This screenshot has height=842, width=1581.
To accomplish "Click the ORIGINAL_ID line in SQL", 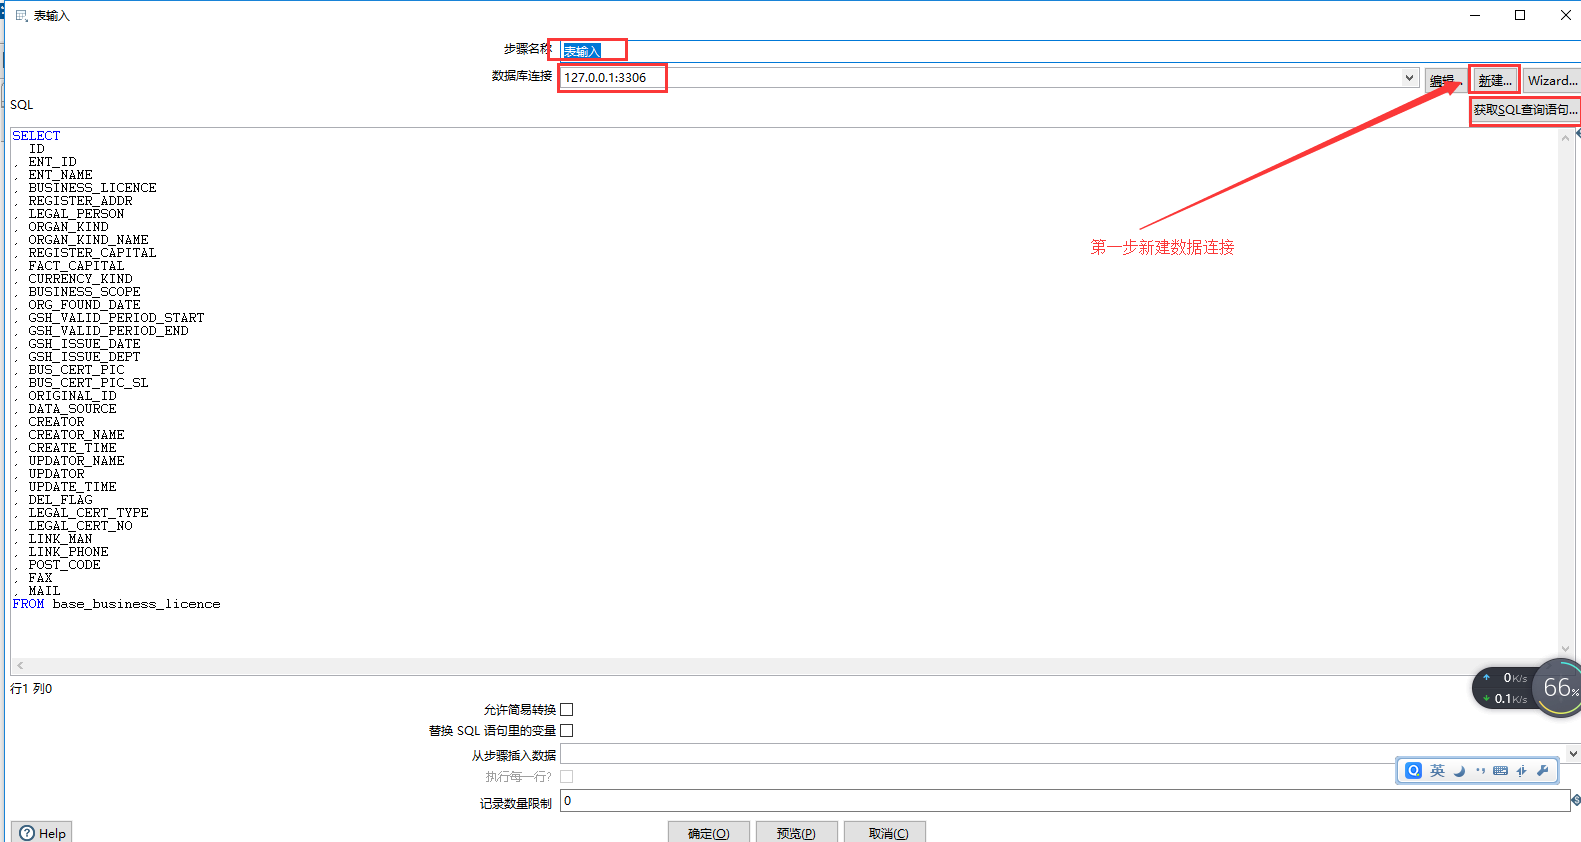I will (72, 396).
